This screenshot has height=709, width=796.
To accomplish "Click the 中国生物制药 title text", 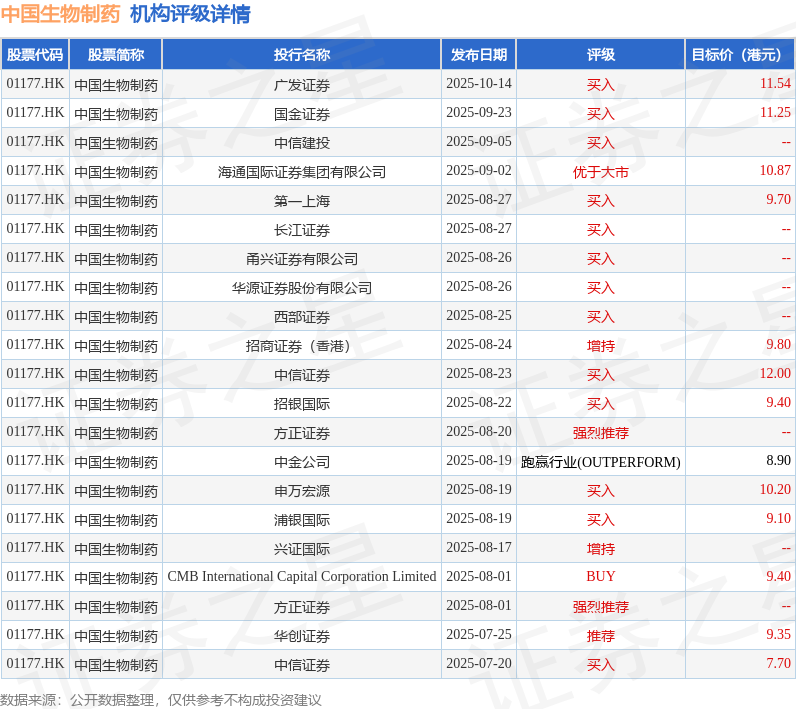I will coord(60,14).
